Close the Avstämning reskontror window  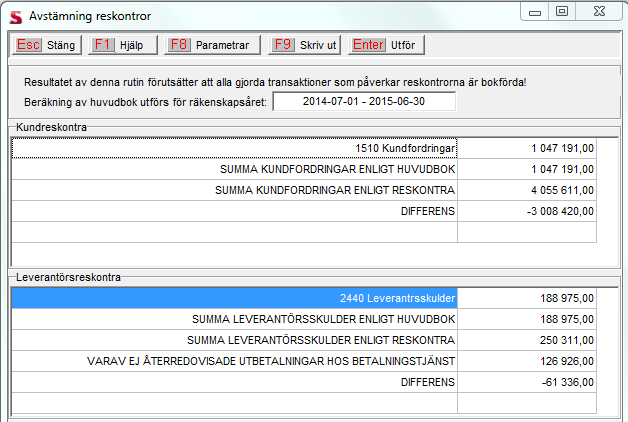point(599,11)
